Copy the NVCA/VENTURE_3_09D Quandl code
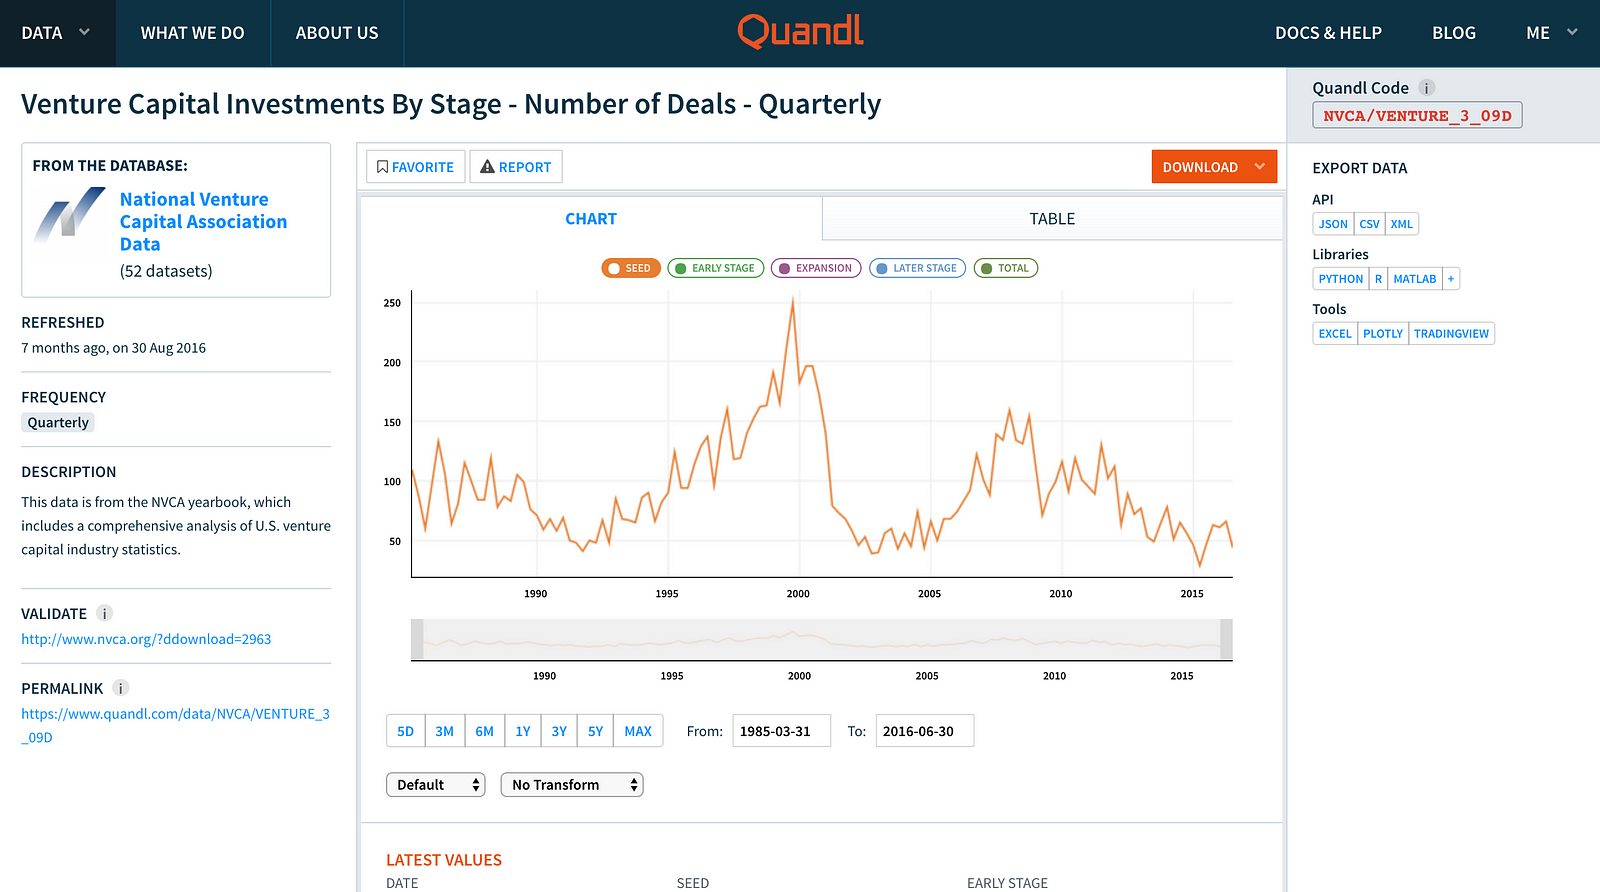 click(1417, 116)
